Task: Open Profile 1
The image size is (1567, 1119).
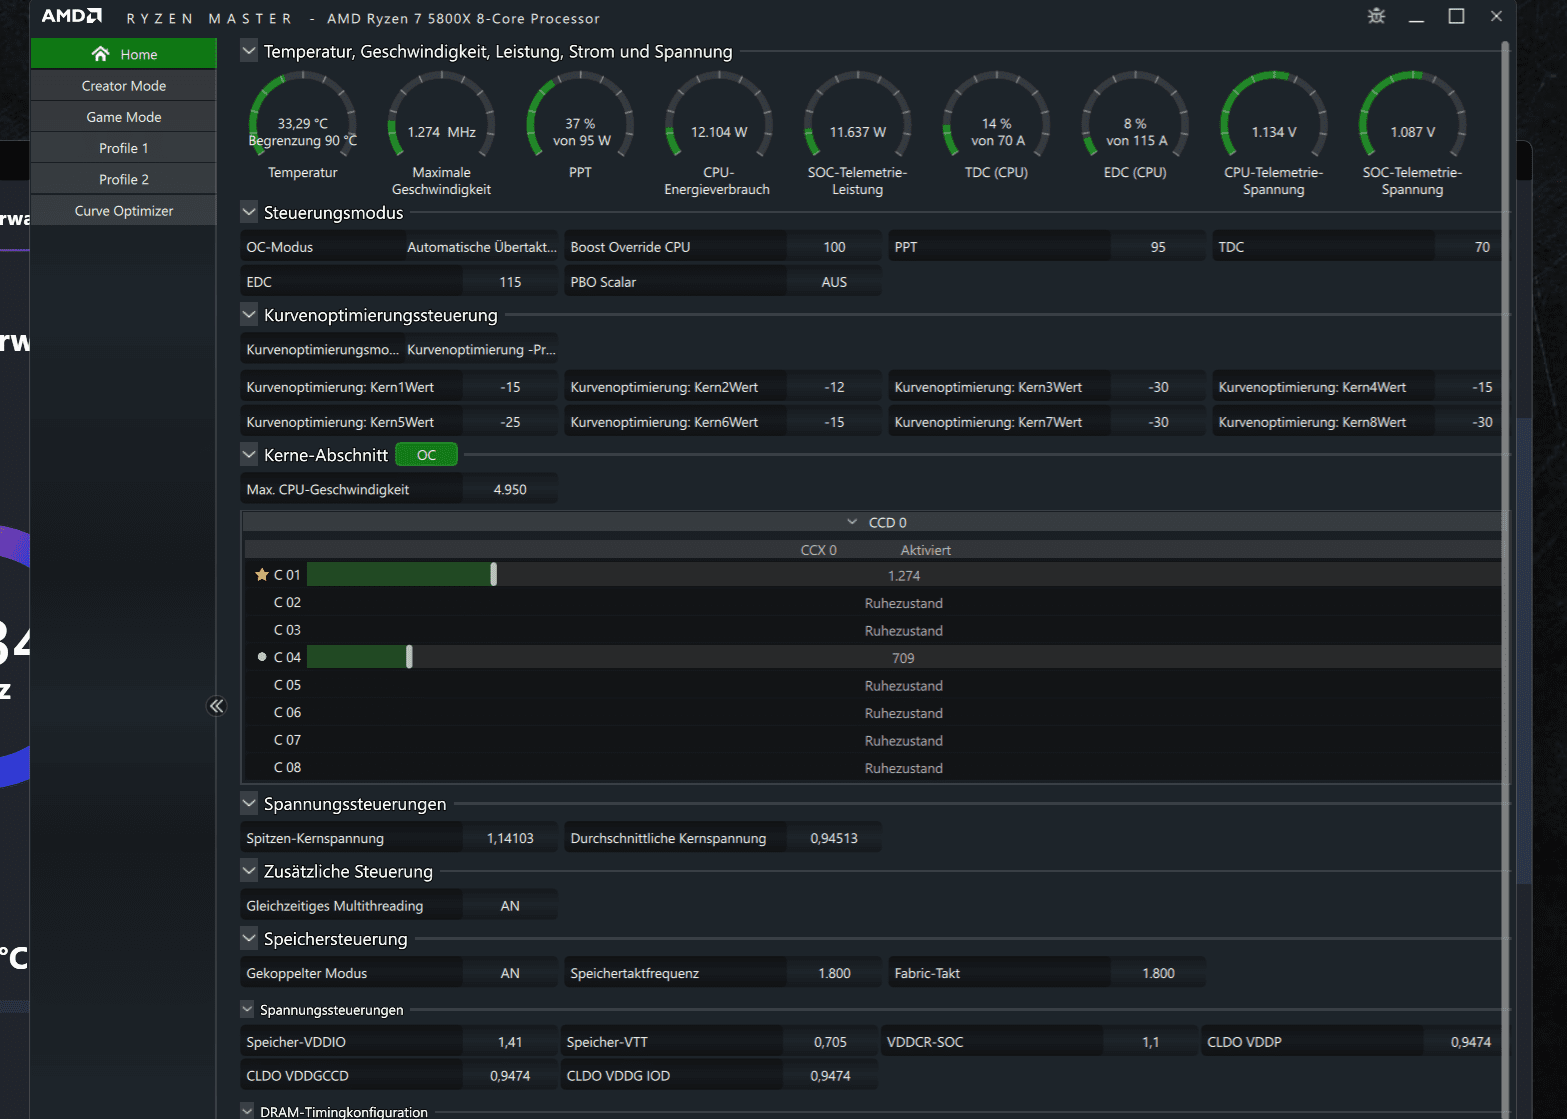Action: (x=124, y=148)
